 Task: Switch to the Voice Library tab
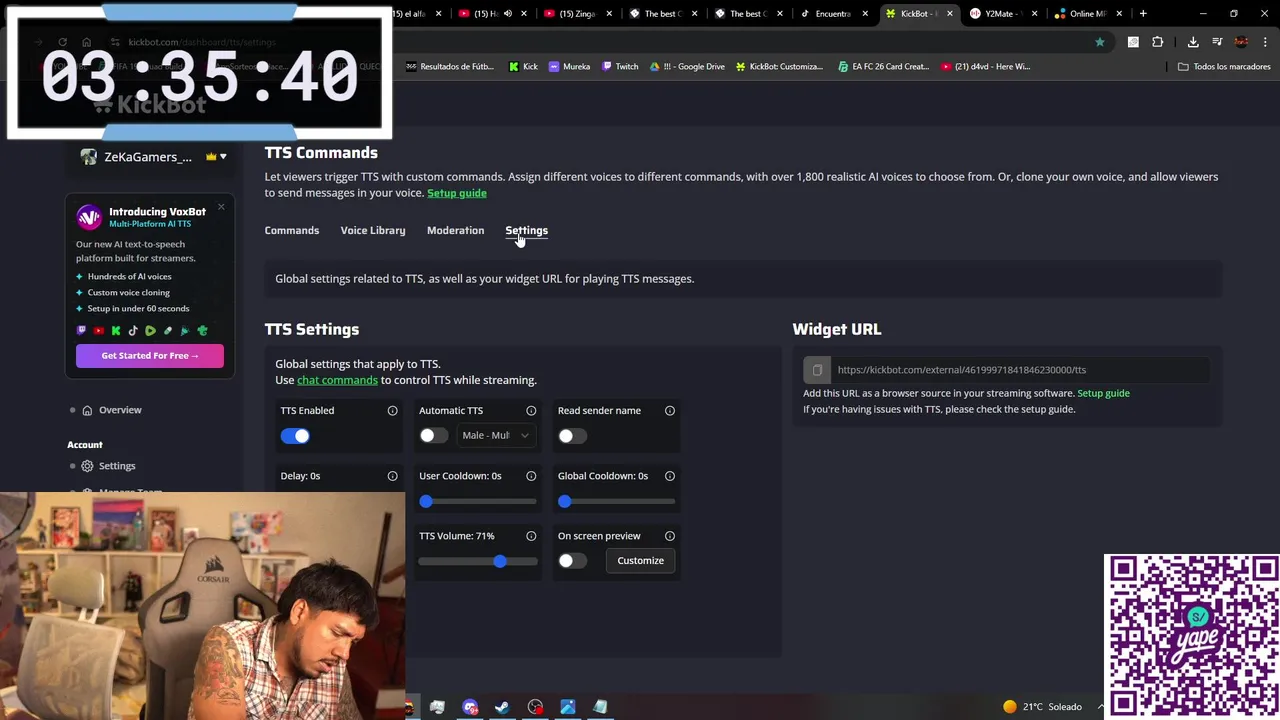click(x=373, y=231)
